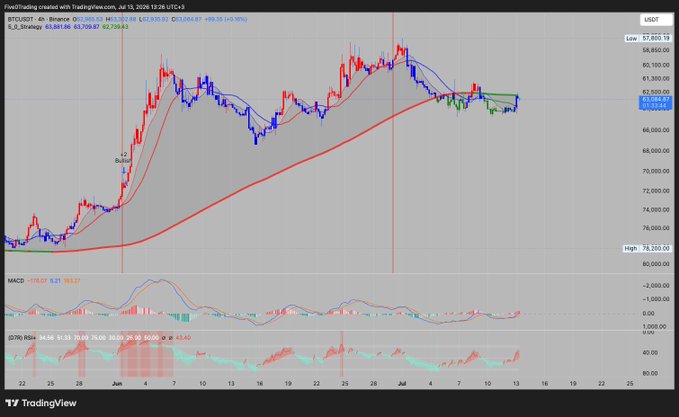Click the 25.00 value in RSI legend
Image resolution: width=679 pixels, height=417 pixels.
133,338
